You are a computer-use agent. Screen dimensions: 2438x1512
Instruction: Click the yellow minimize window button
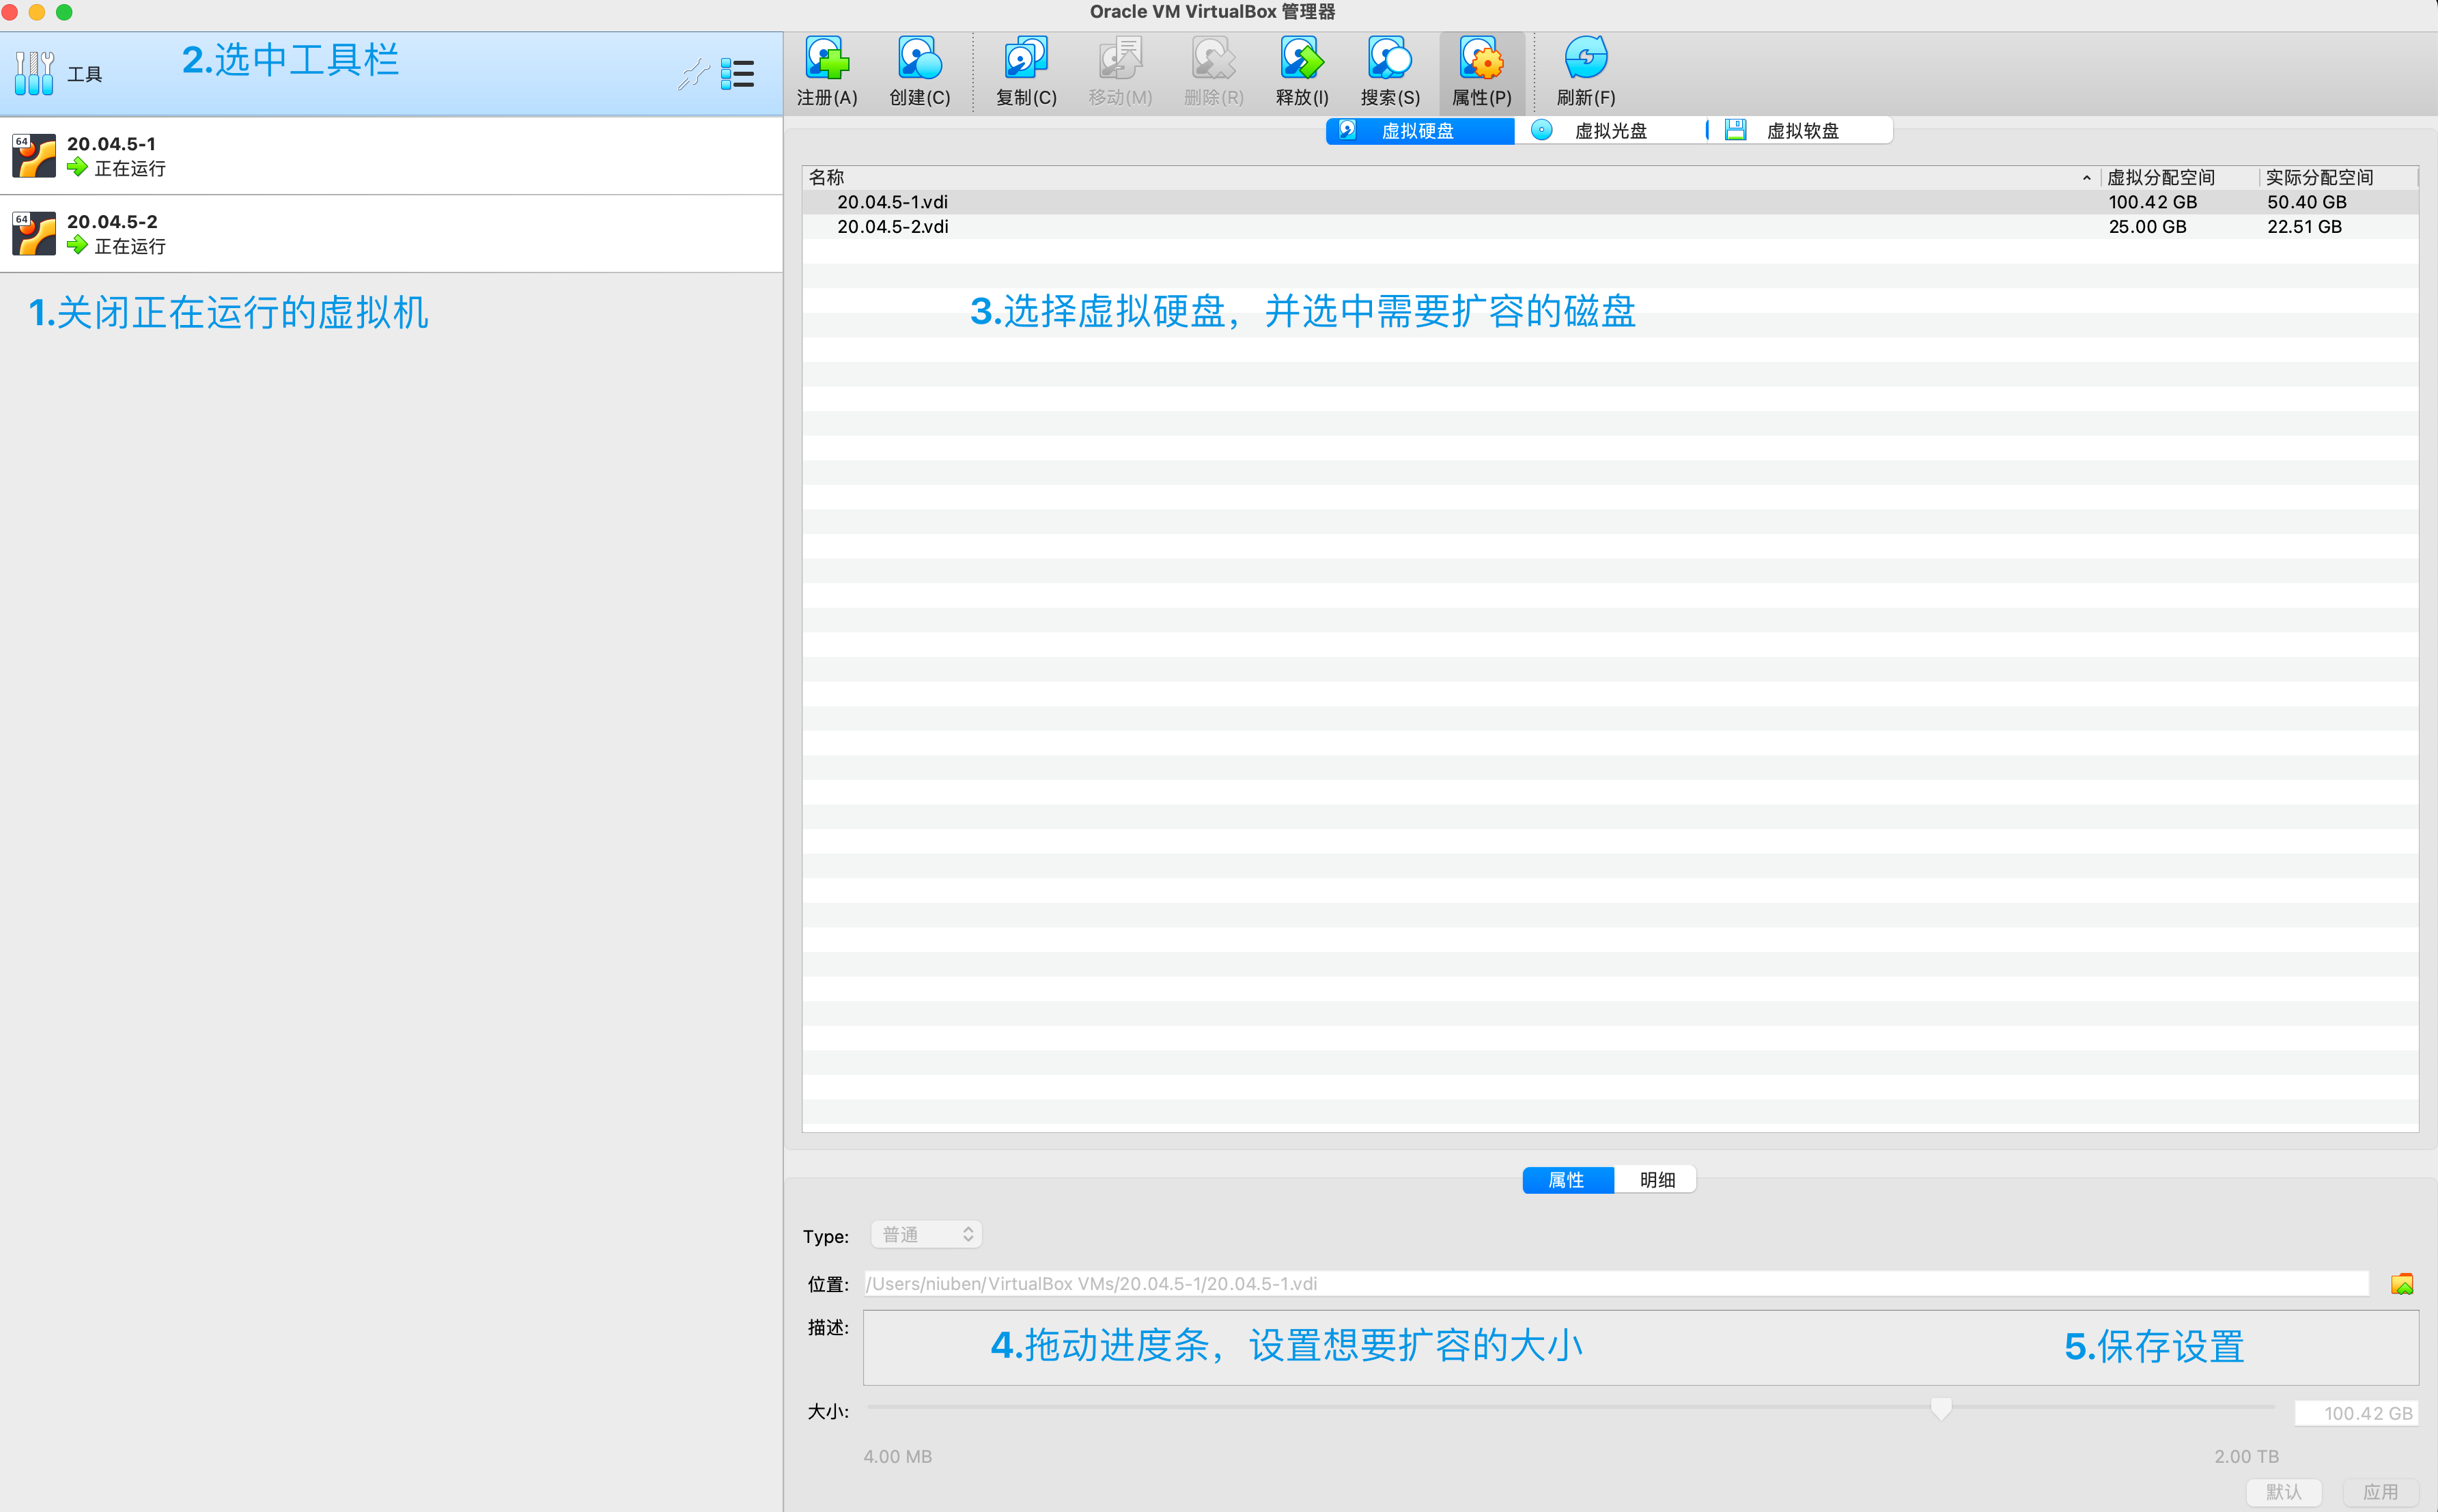37,12
